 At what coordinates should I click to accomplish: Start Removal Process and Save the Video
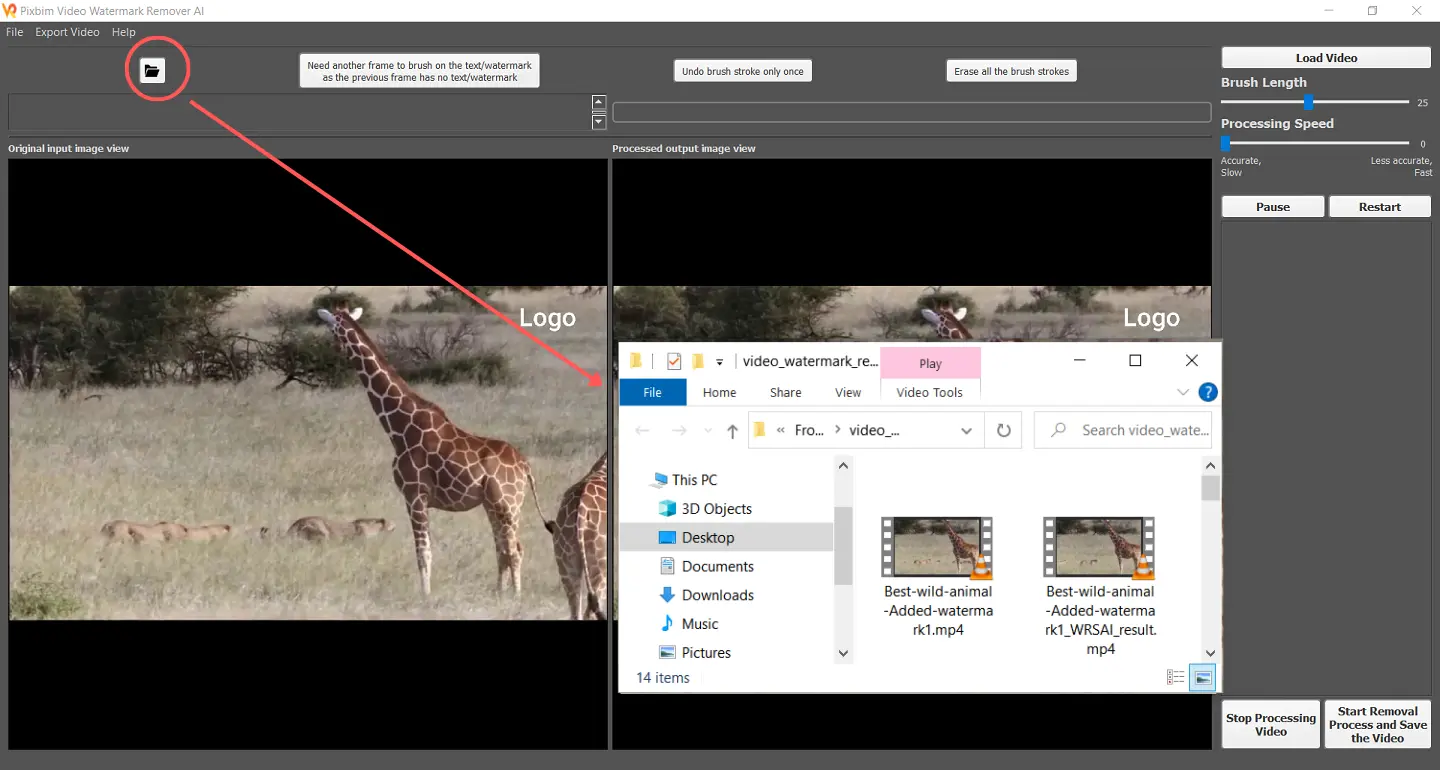(x=1378, y=724)
